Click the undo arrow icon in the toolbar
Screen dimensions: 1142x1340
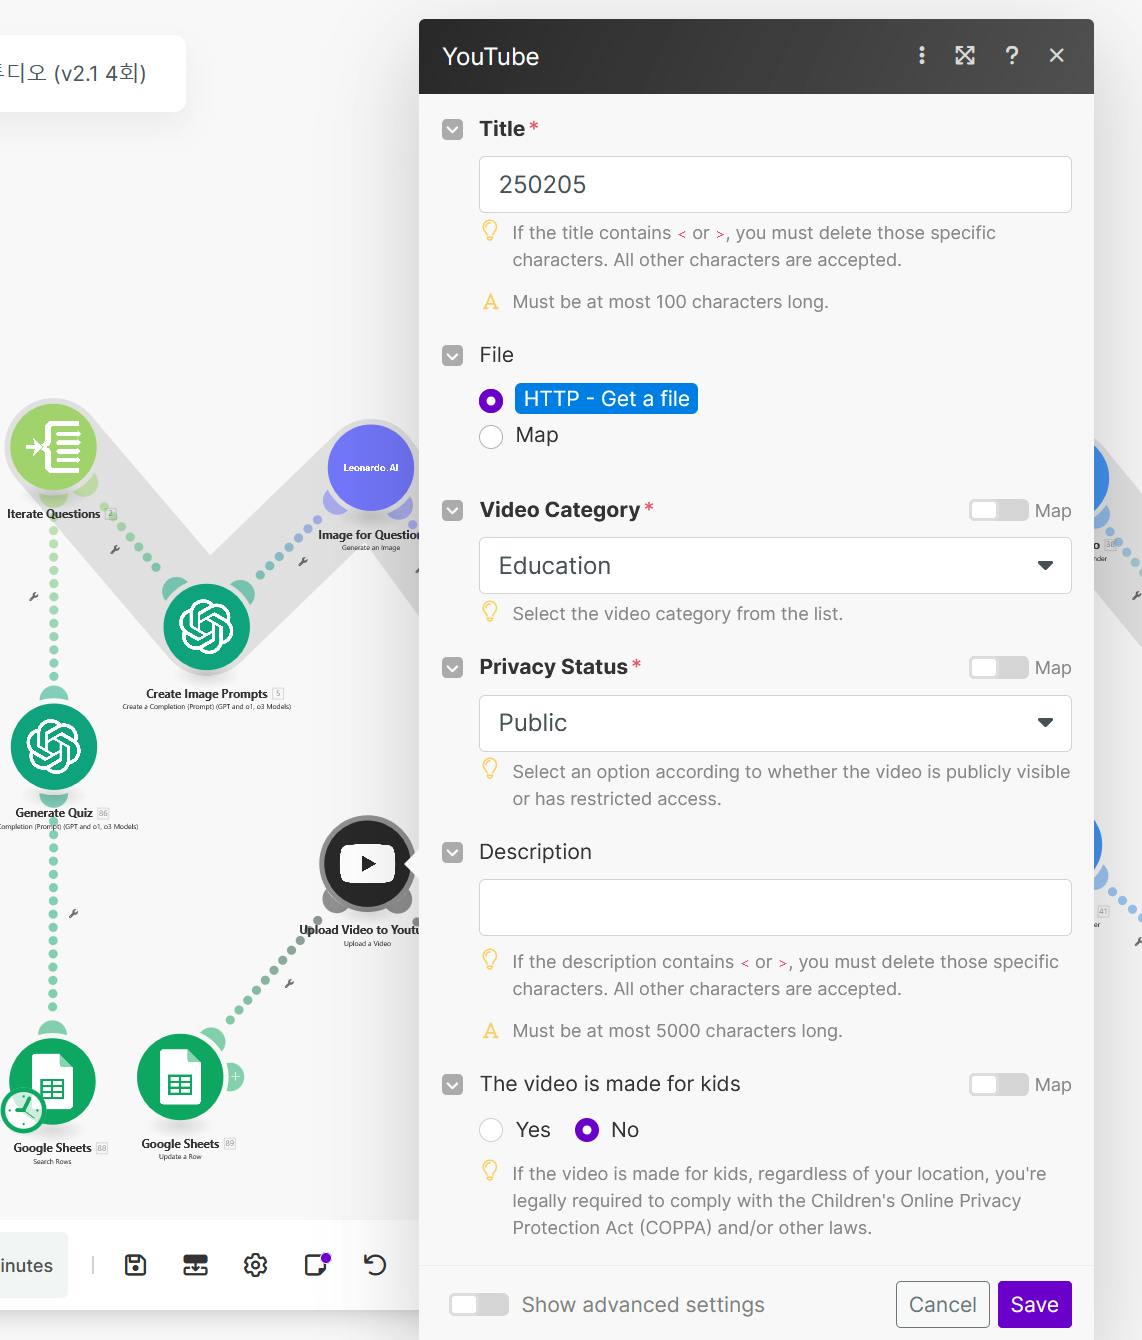point(375,1265)
